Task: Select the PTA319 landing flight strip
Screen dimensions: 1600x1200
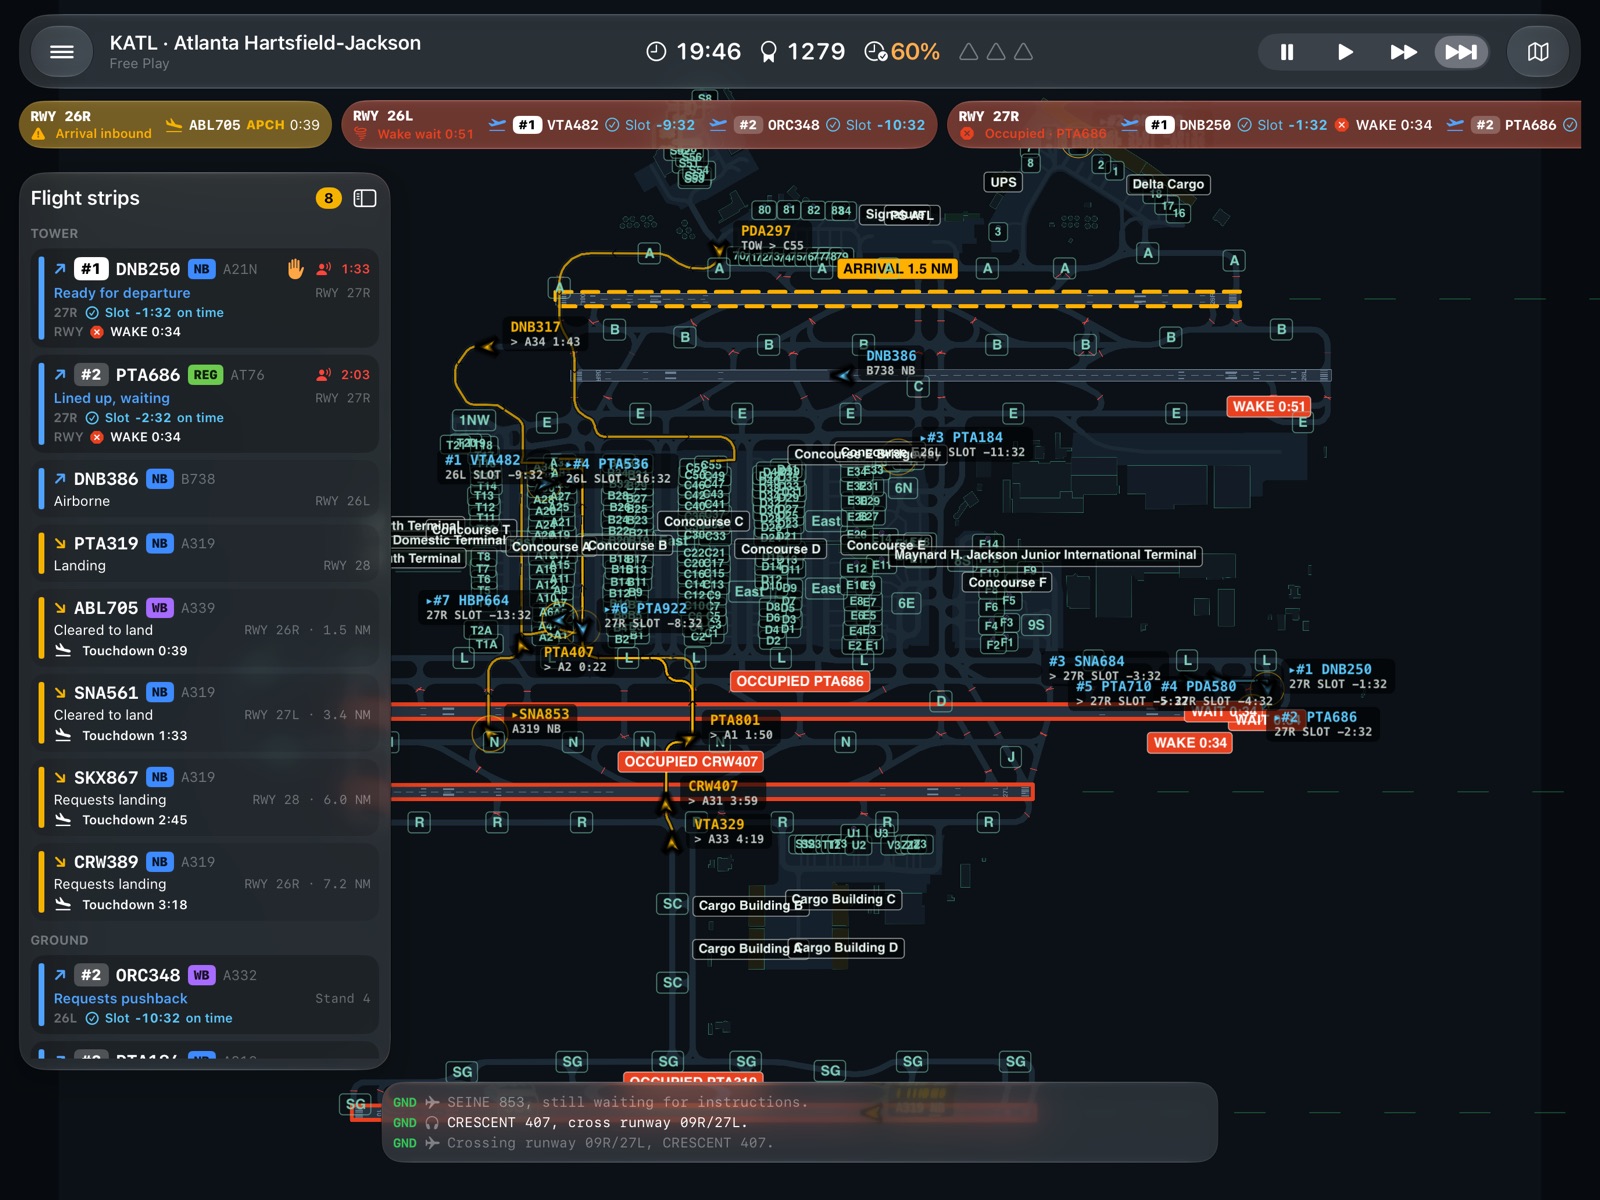Action: click(205, 553)
